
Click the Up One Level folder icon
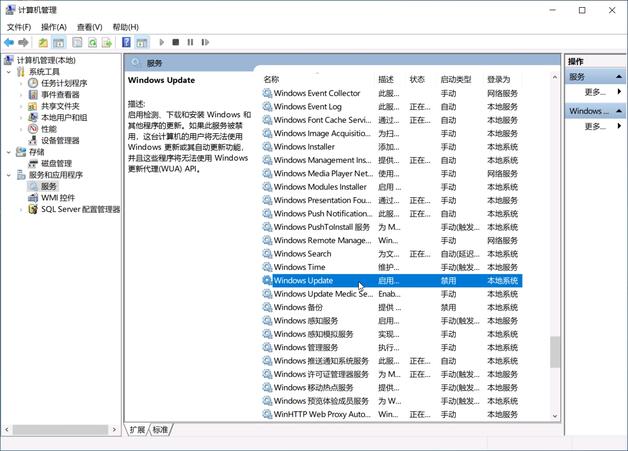coord(43,43)
